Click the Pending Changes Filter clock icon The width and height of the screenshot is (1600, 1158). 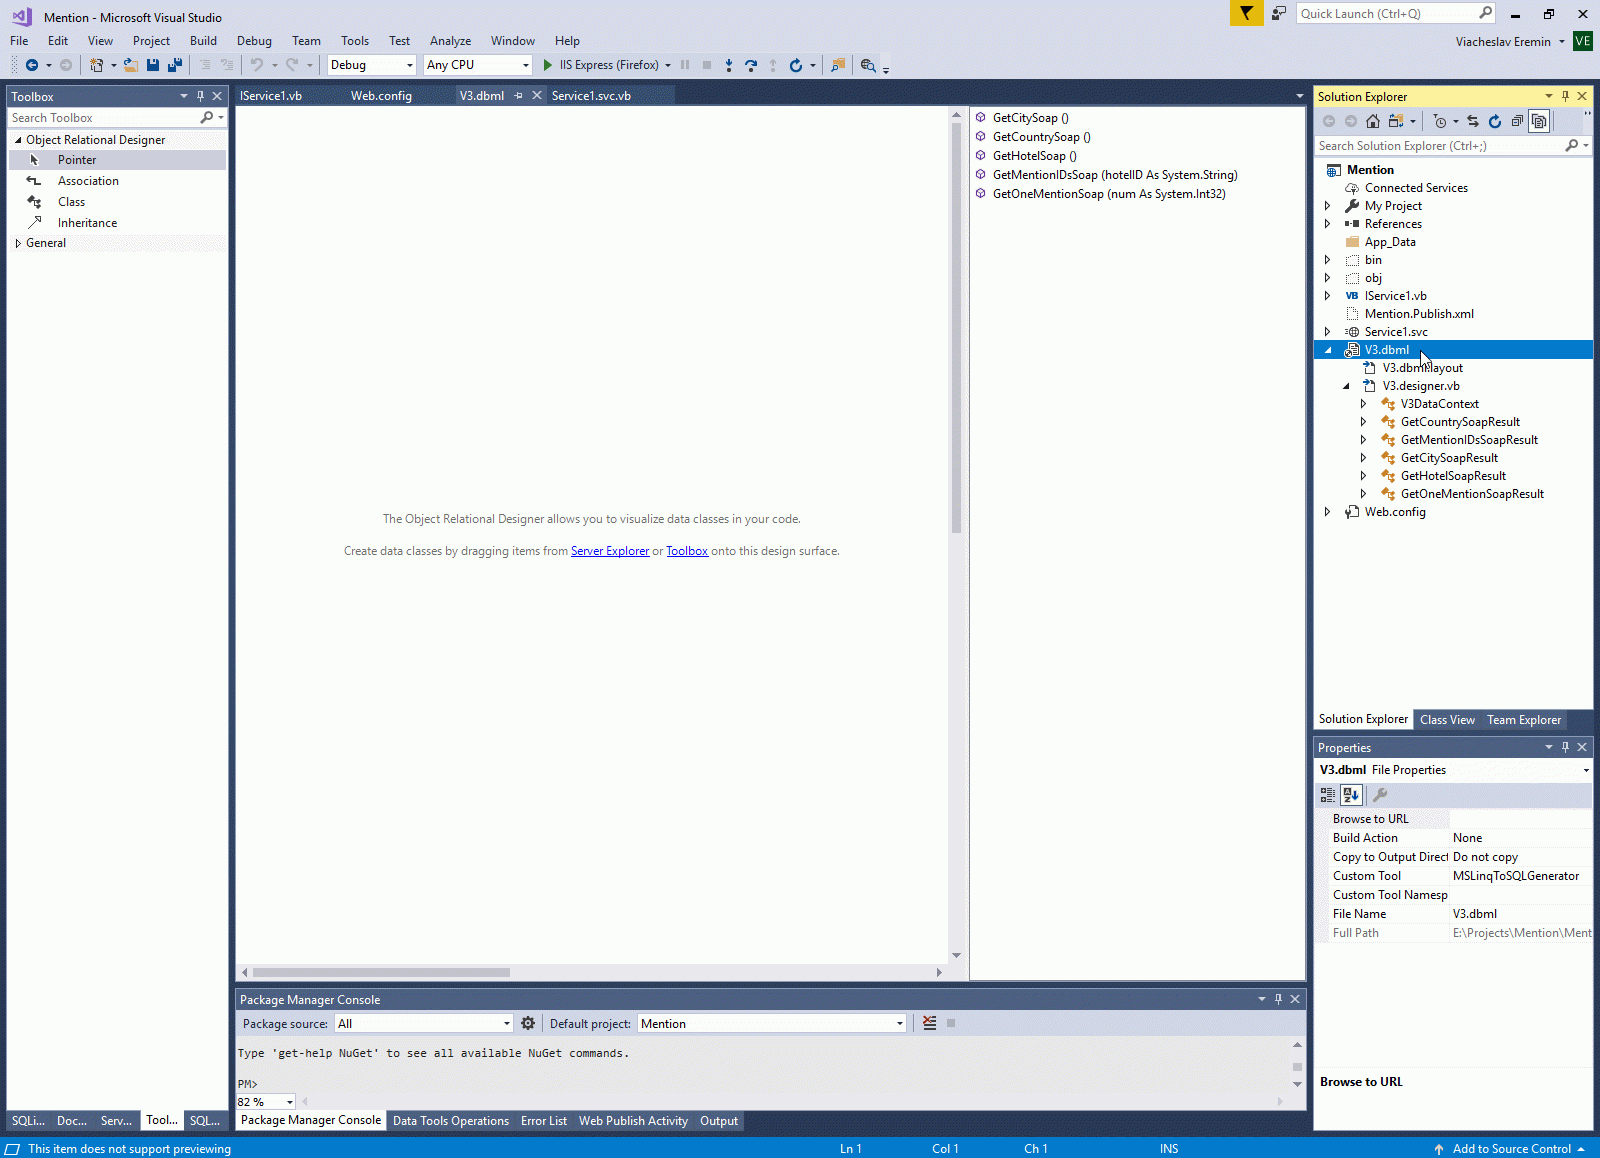click(1440, 121)
